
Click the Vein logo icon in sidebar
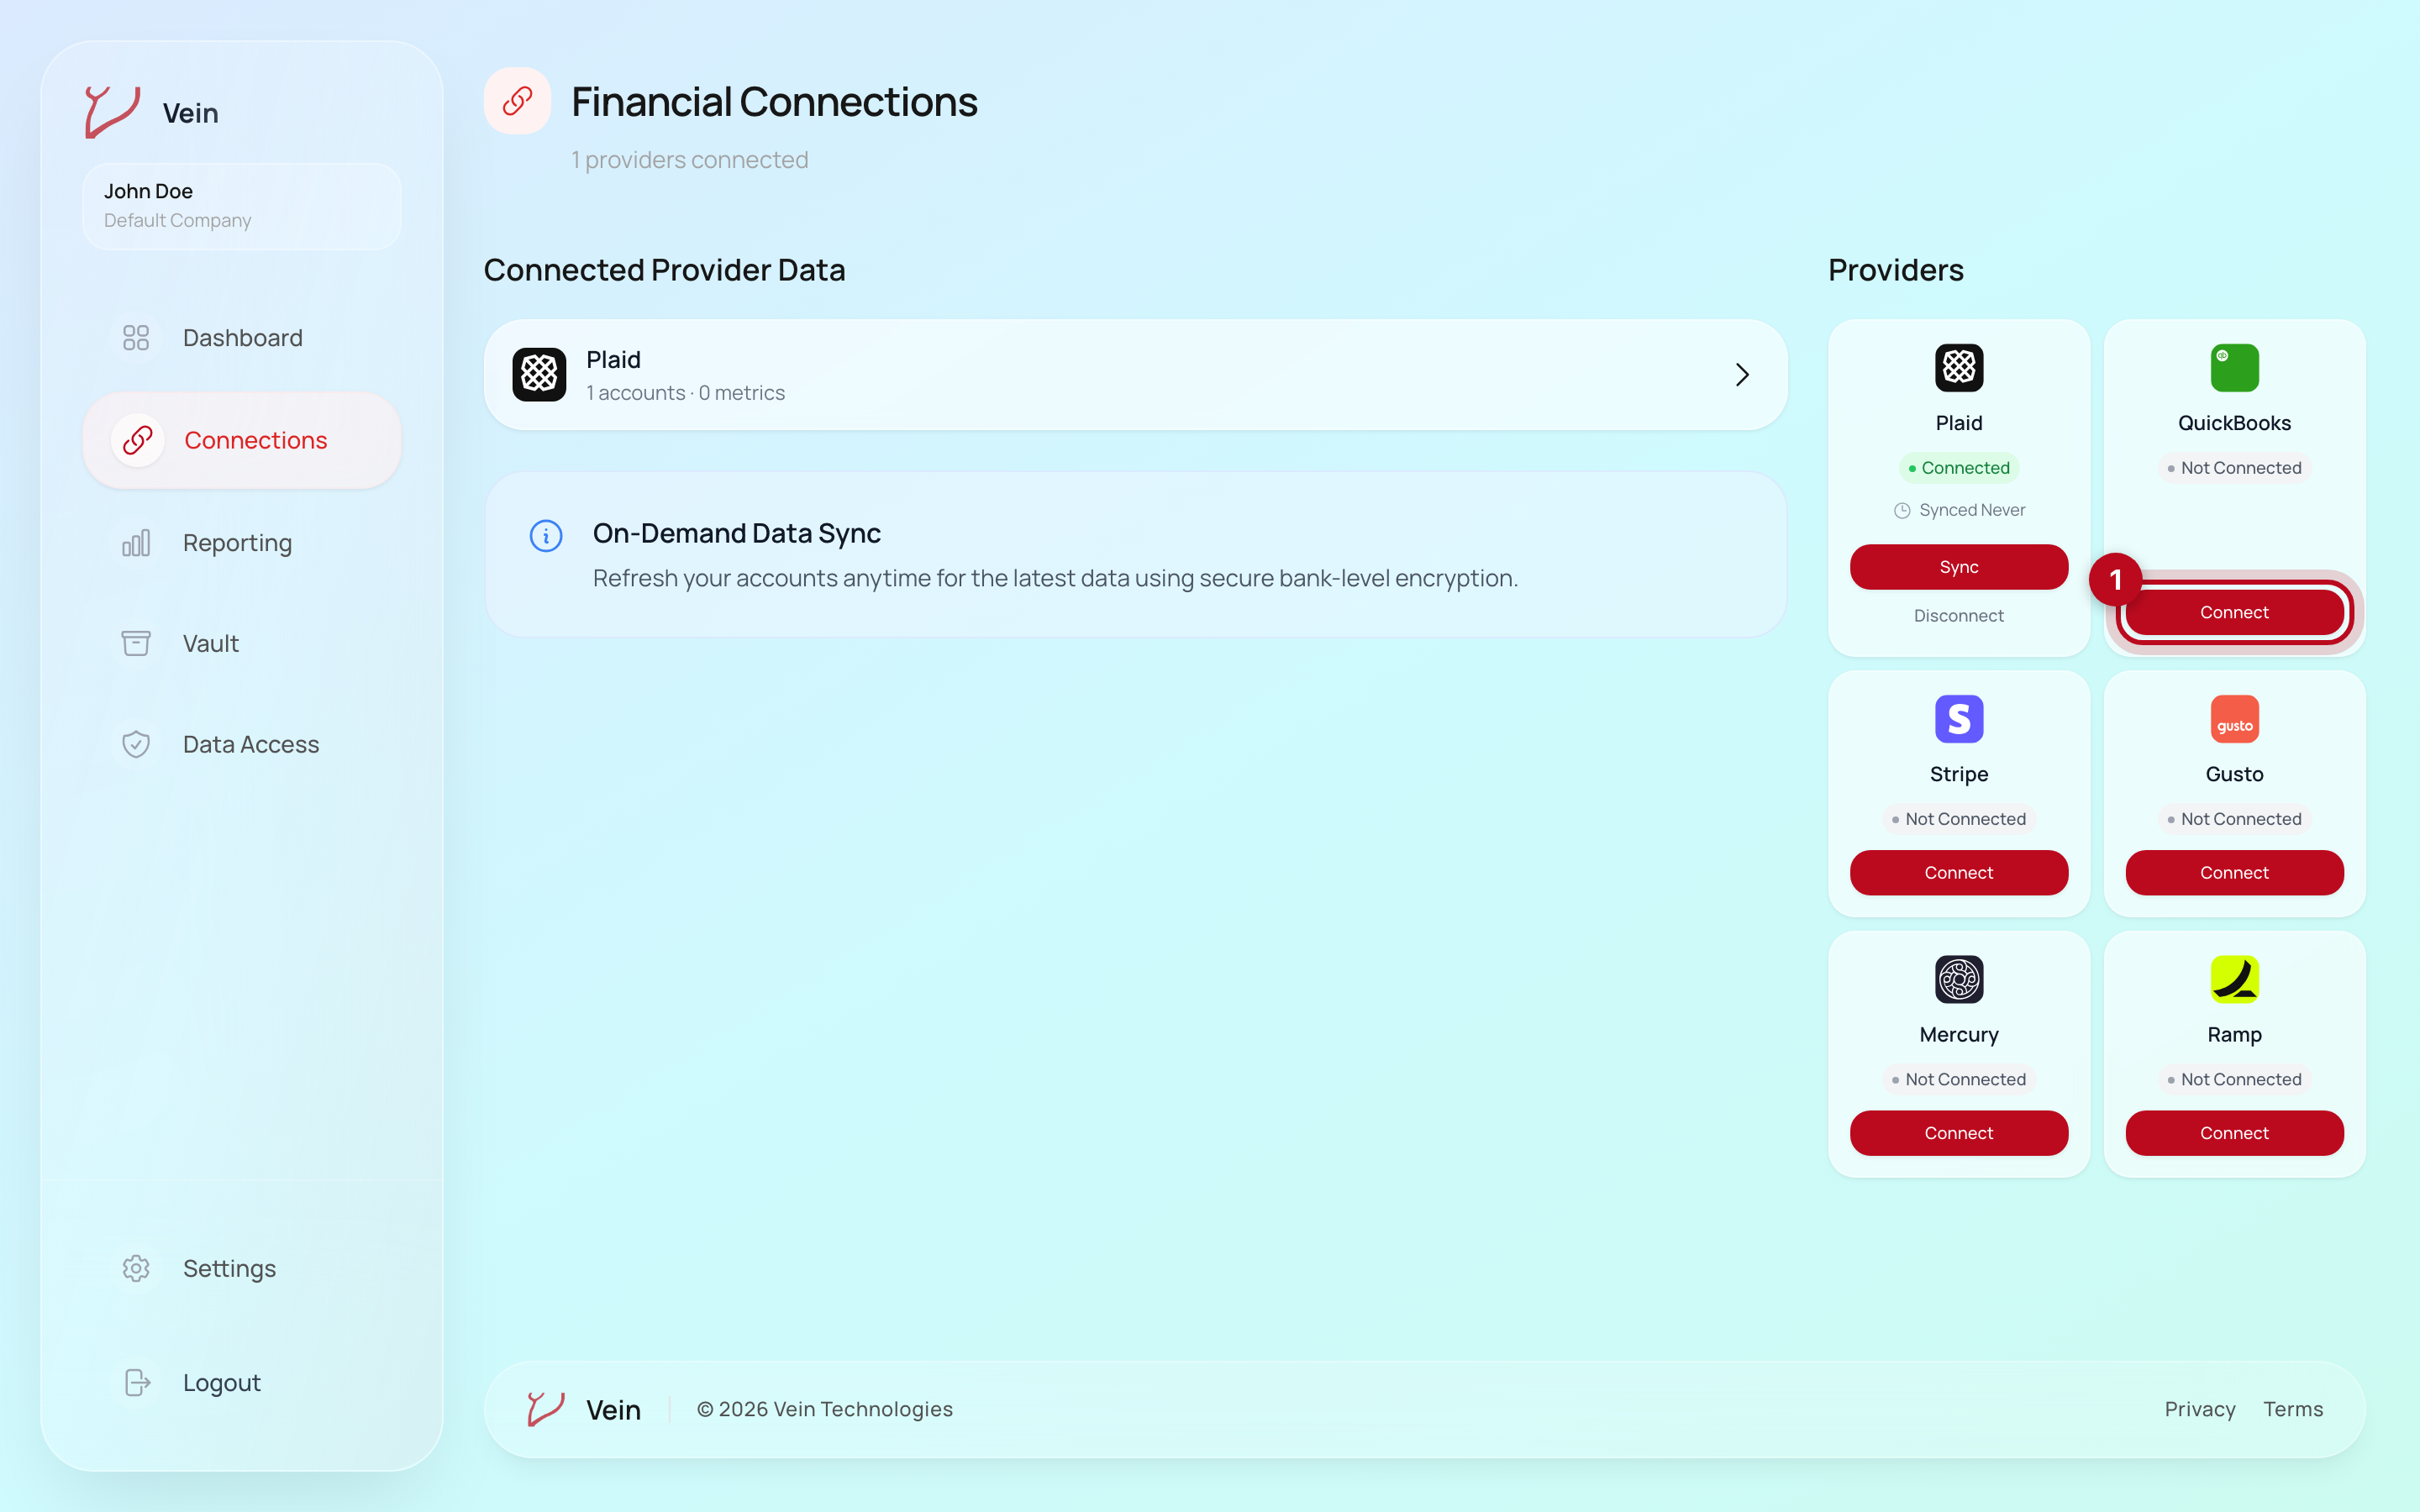coord(112,111)
